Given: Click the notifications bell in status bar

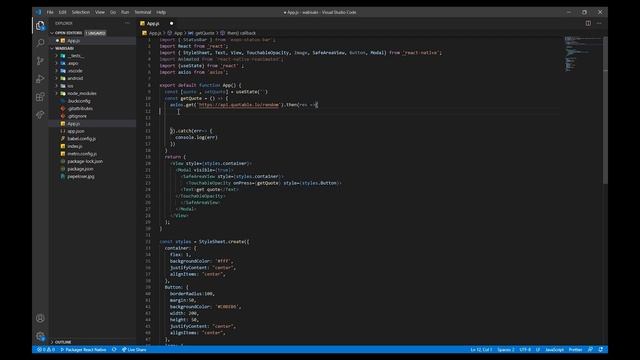Looking at the screenshot, I should pos(601,350).
